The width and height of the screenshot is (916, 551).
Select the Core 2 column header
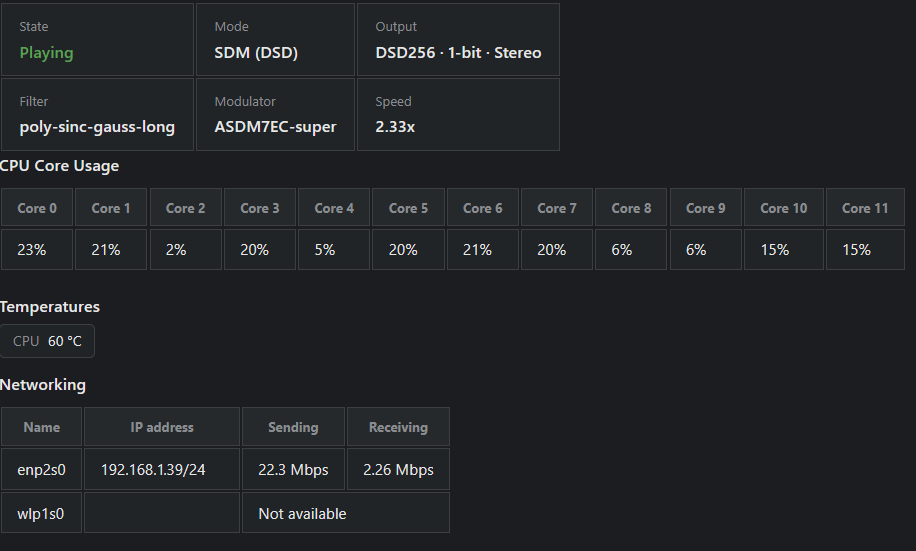(x=186, y=207)
